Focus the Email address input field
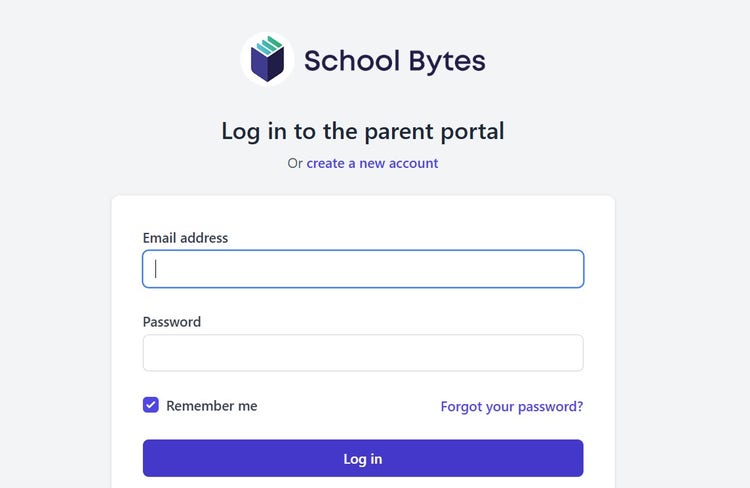The height and width of the screenshot is (488, 750). (363, 269)
